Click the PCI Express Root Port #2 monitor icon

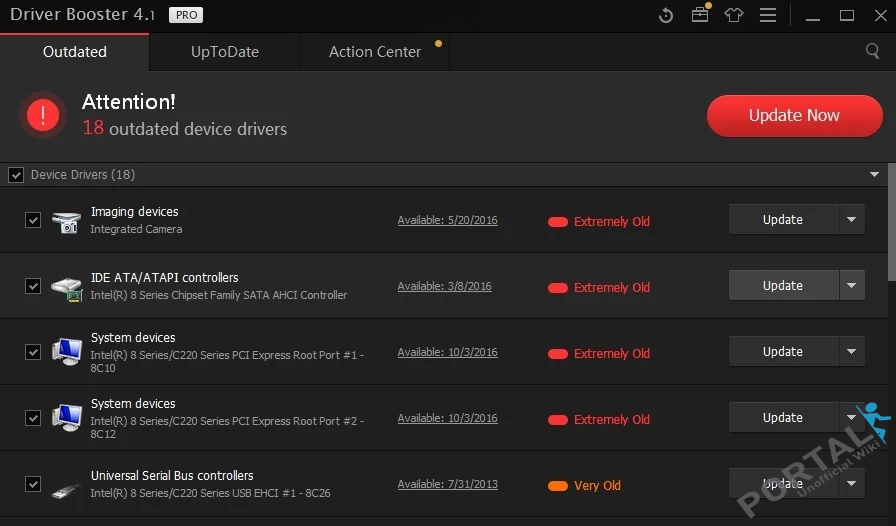point(67,417)
